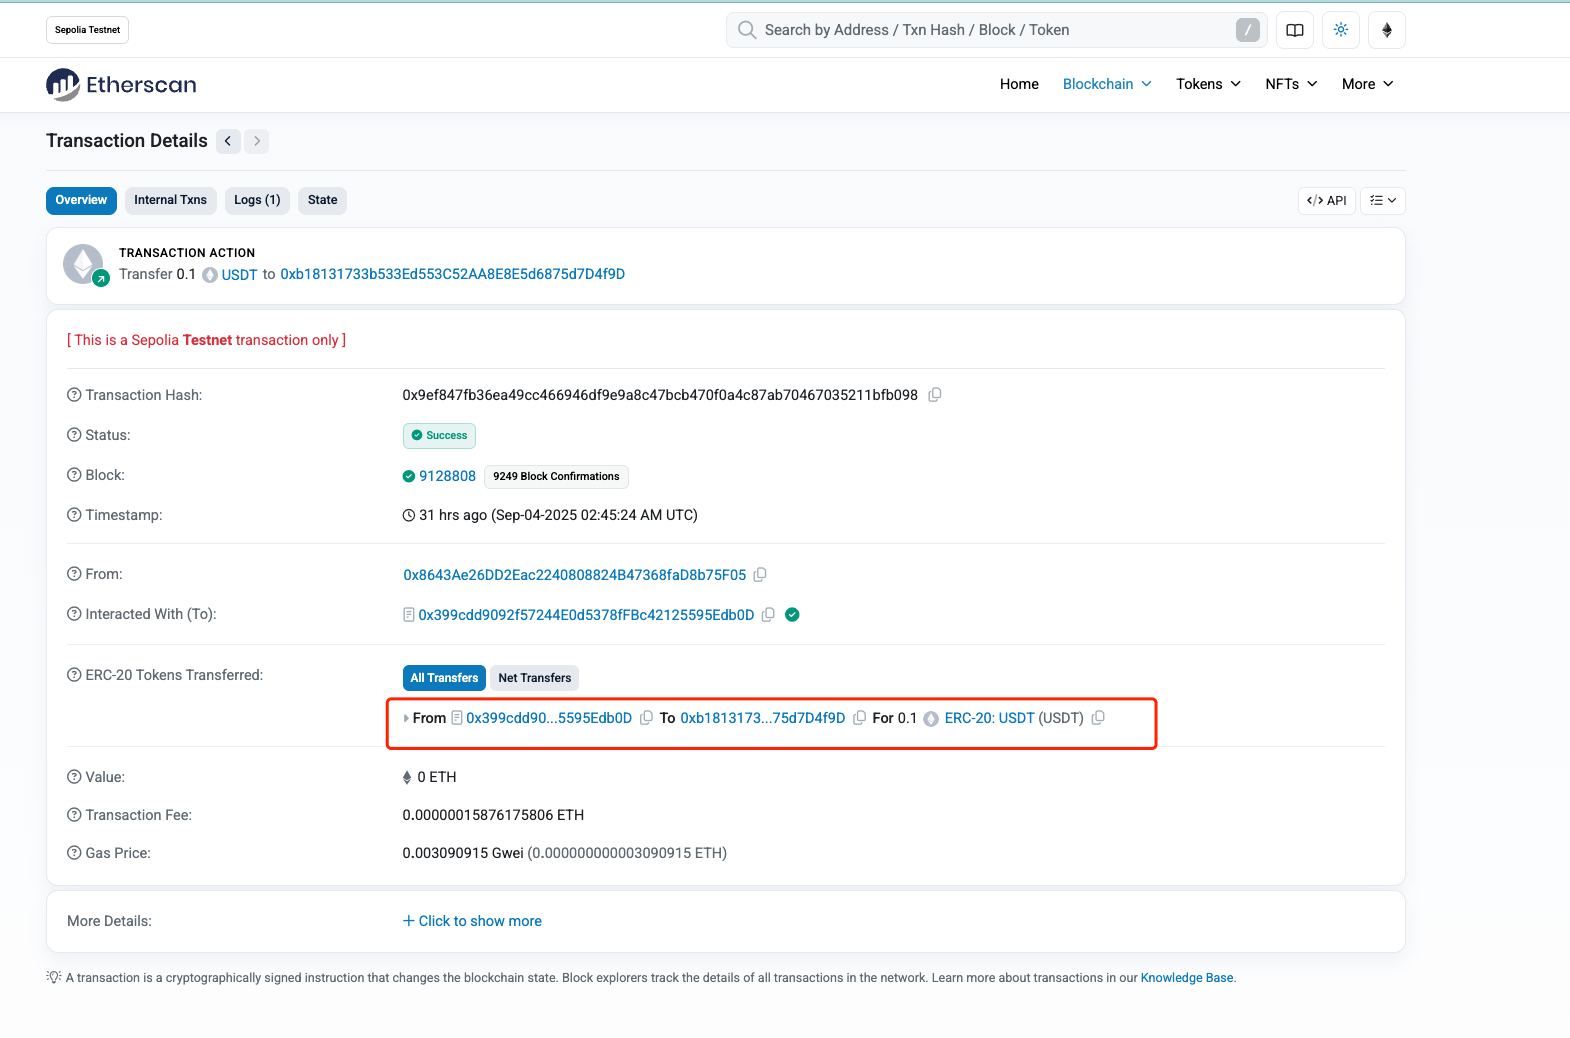Click the search magnifier icon

(747, 30)
